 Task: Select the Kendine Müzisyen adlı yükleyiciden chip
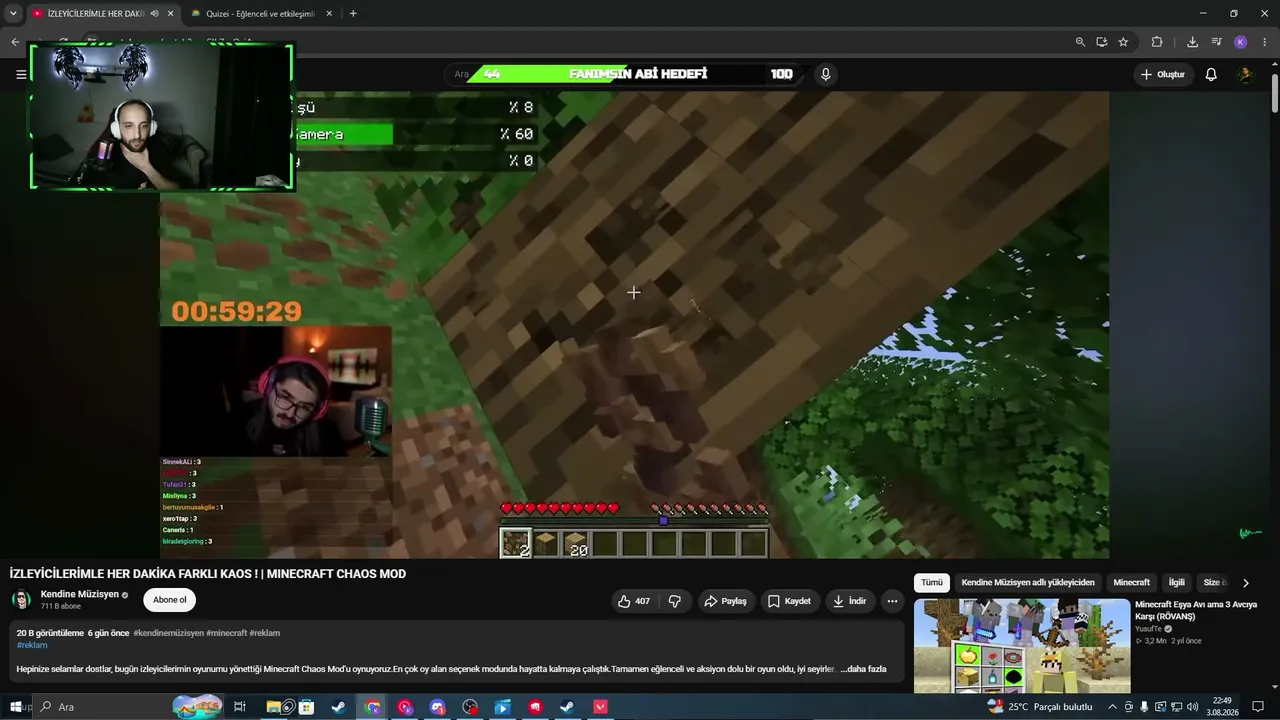(x=1028, y=582)
